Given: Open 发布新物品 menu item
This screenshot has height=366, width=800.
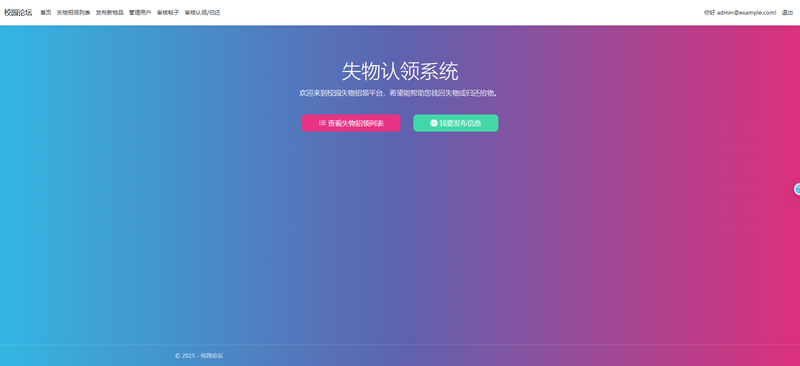Looking at the screenshot, I should pos(110,13).
